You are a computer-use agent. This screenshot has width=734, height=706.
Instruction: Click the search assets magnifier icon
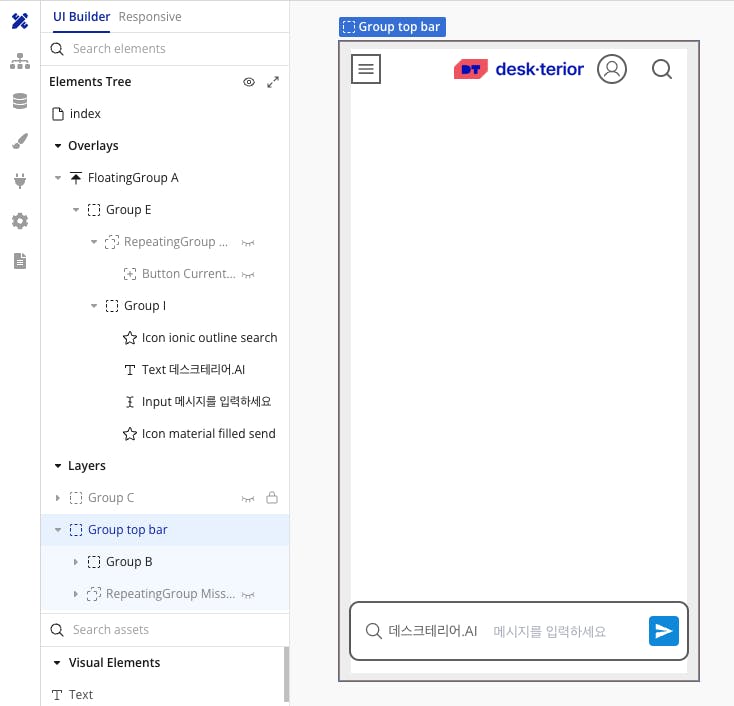coord(57,630)
